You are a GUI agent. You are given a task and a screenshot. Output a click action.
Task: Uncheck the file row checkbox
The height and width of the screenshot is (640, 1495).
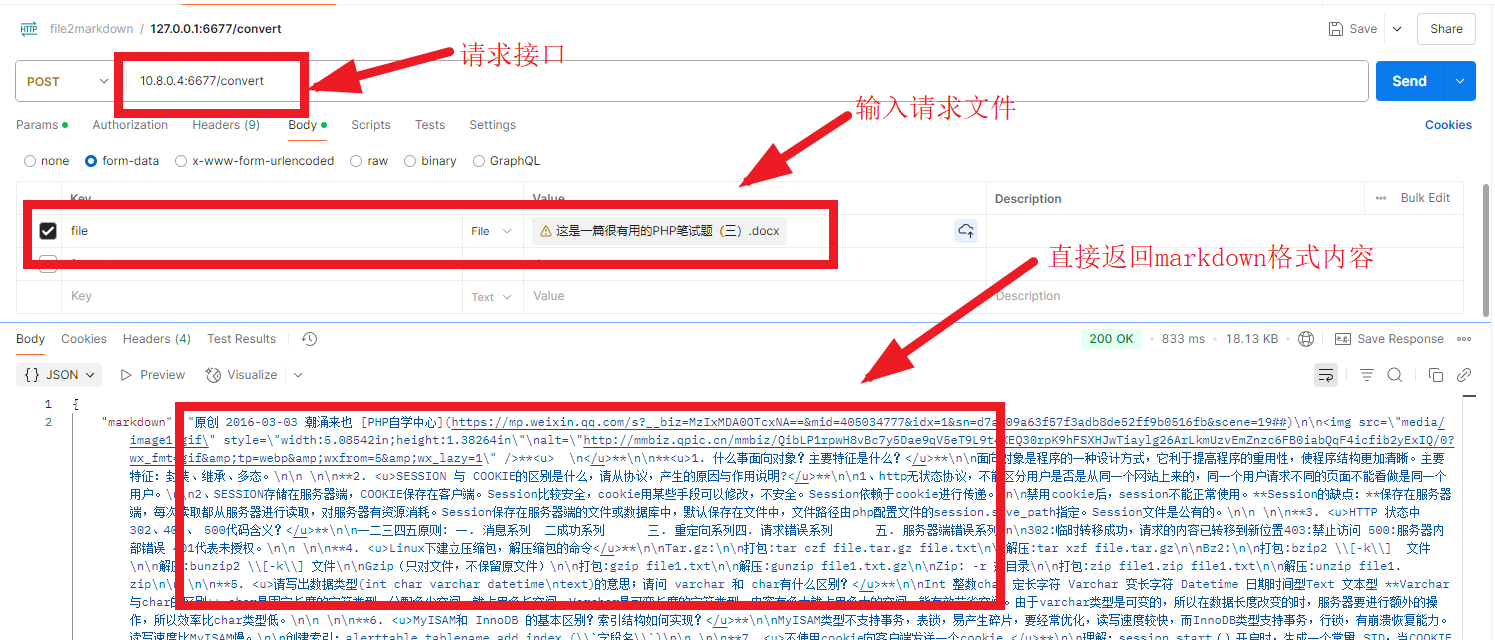tap(47, 231)
